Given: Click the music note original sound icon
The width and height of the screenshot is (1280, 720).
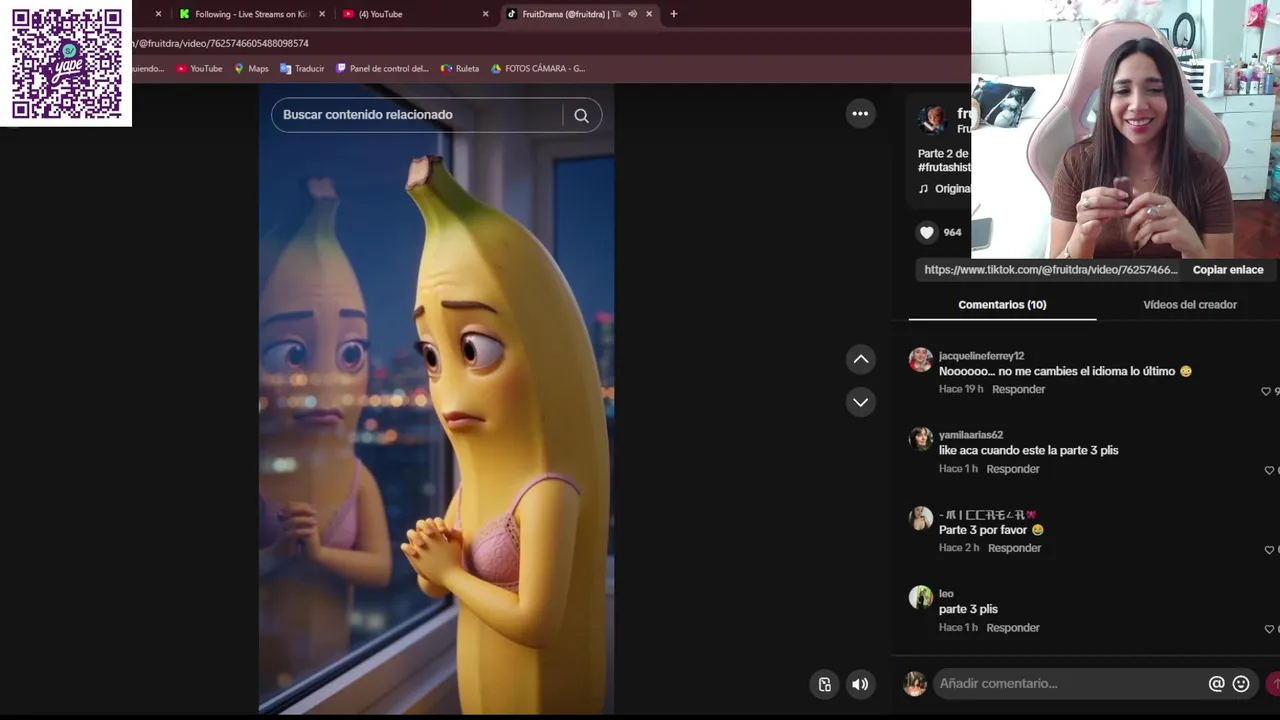Looking at the screenshot, I should tap(923, 189).
